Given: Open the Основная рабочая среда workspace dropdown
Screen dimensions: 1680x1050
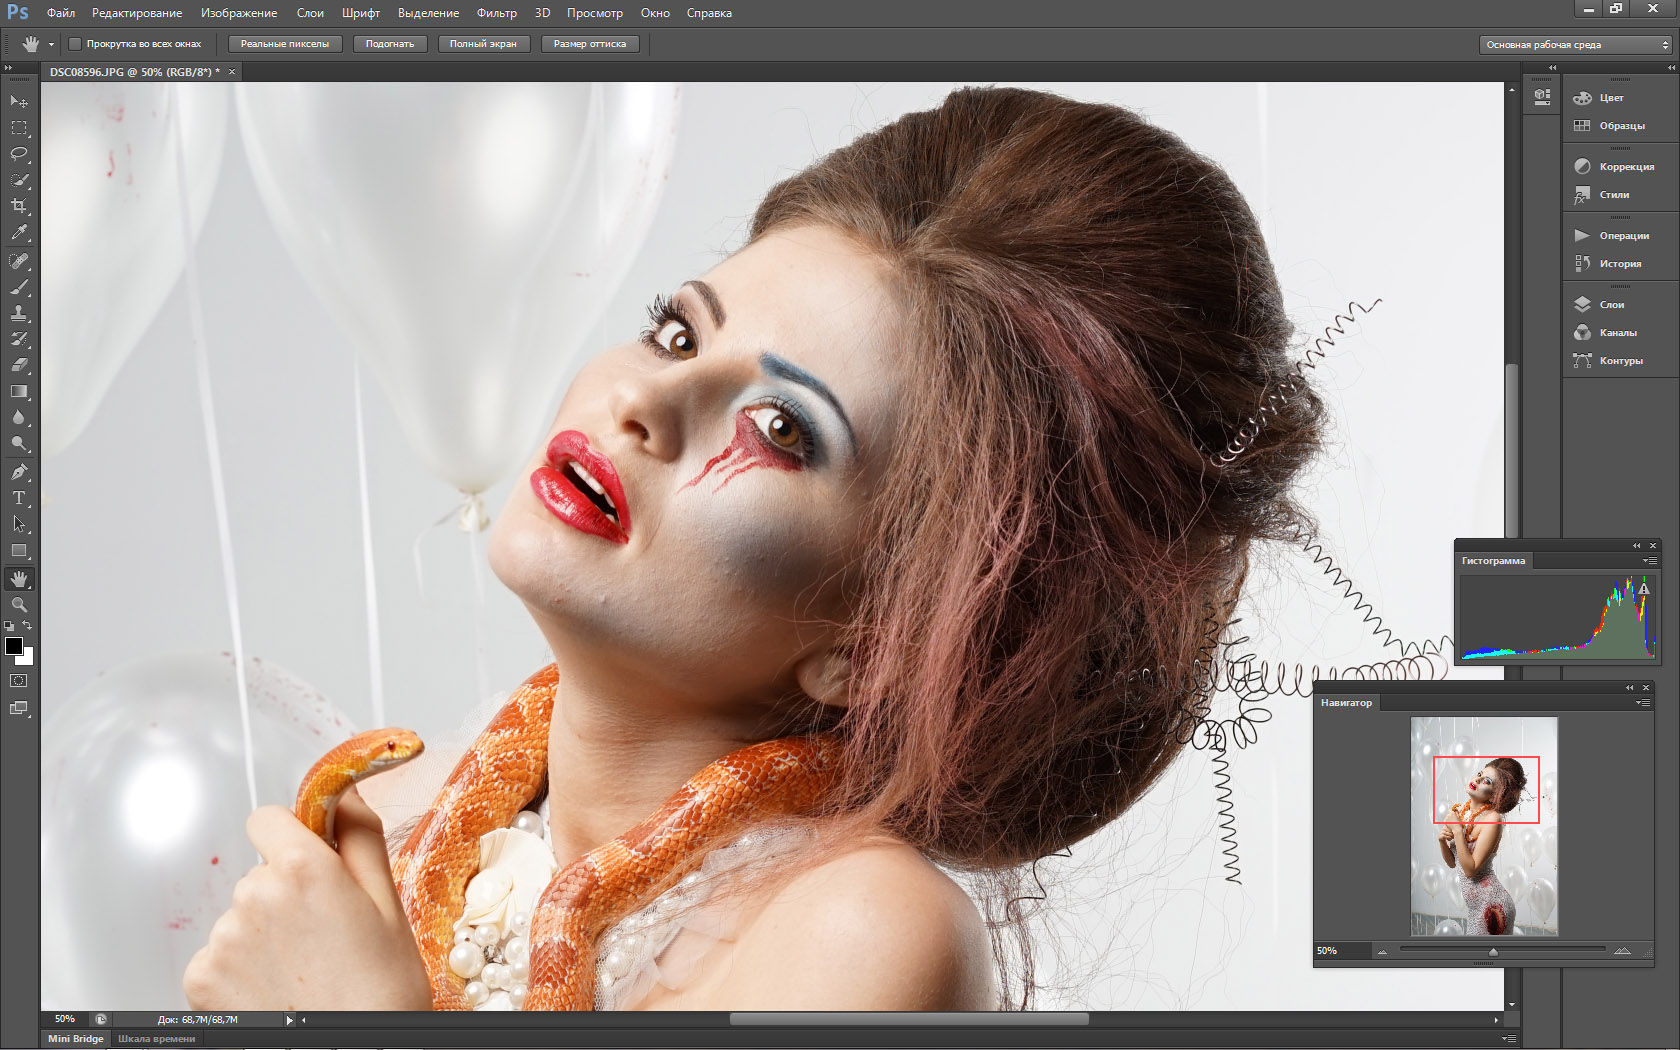Looking at the screenshot, I should (1576, 45).
